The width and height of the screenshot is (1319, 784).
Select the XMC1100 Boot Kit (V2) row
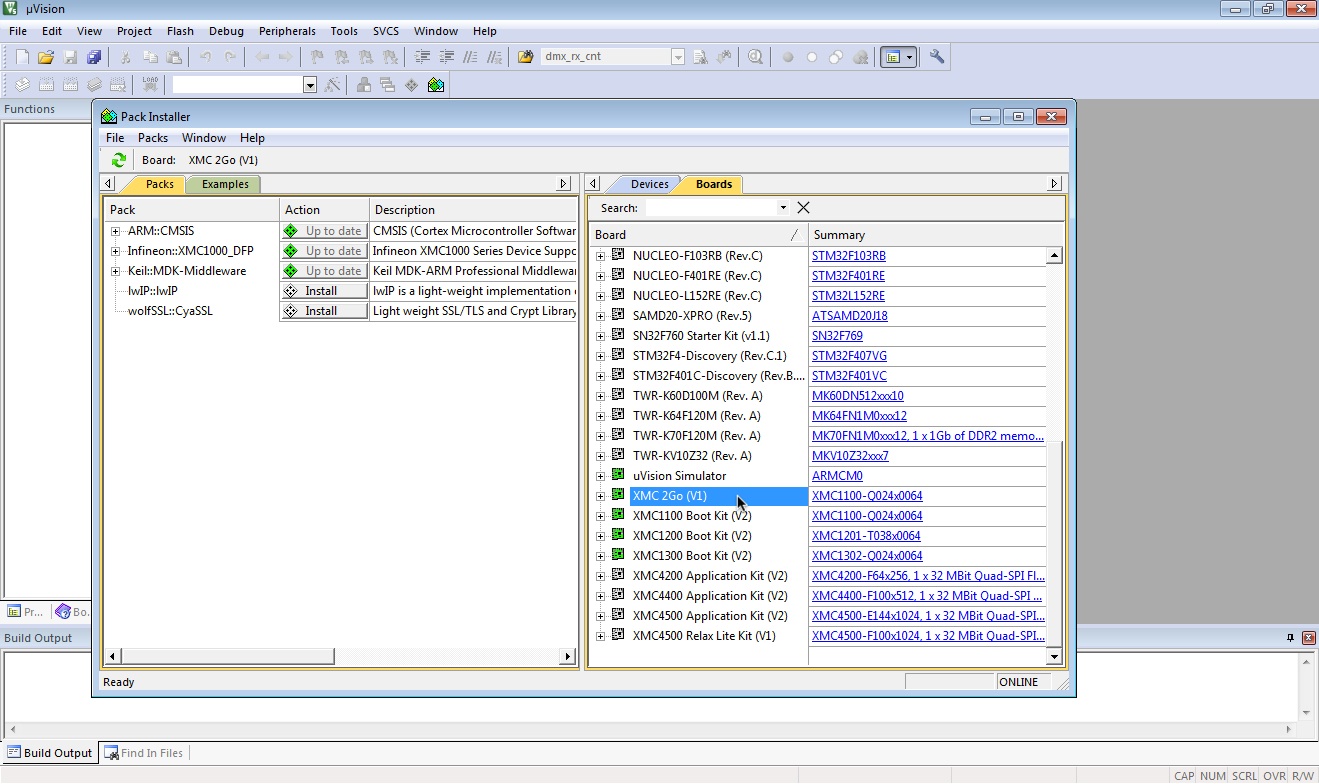692,516
